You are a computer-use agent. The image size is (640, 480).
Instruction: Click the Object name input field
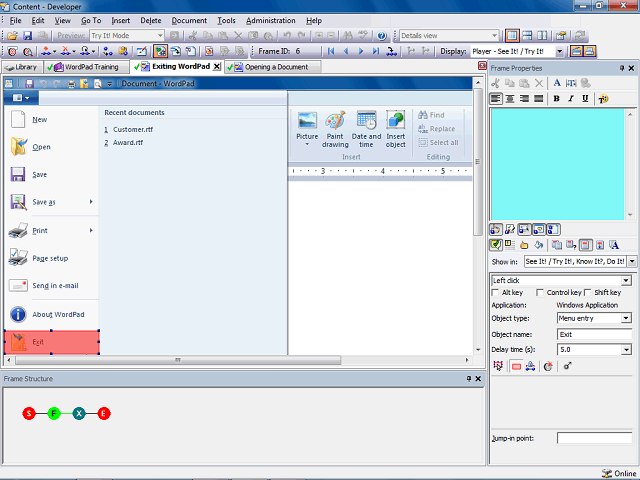pyautogui.click(x=595, y=334)
